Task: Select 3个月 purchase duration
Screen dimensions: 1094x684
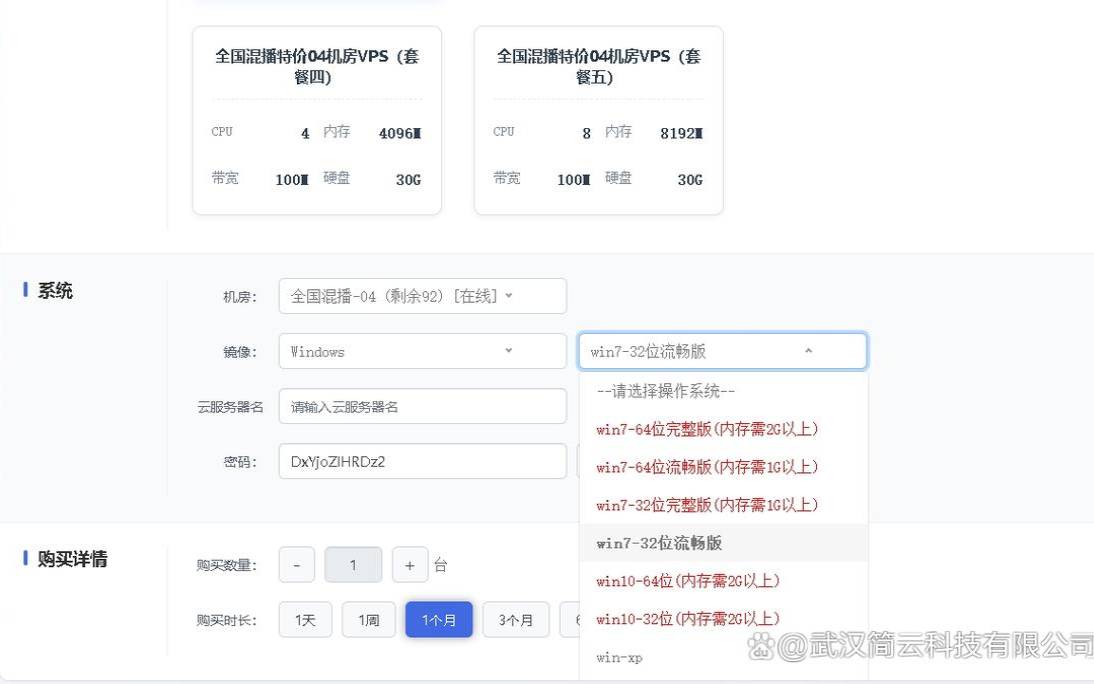Action: coord(515,619)
